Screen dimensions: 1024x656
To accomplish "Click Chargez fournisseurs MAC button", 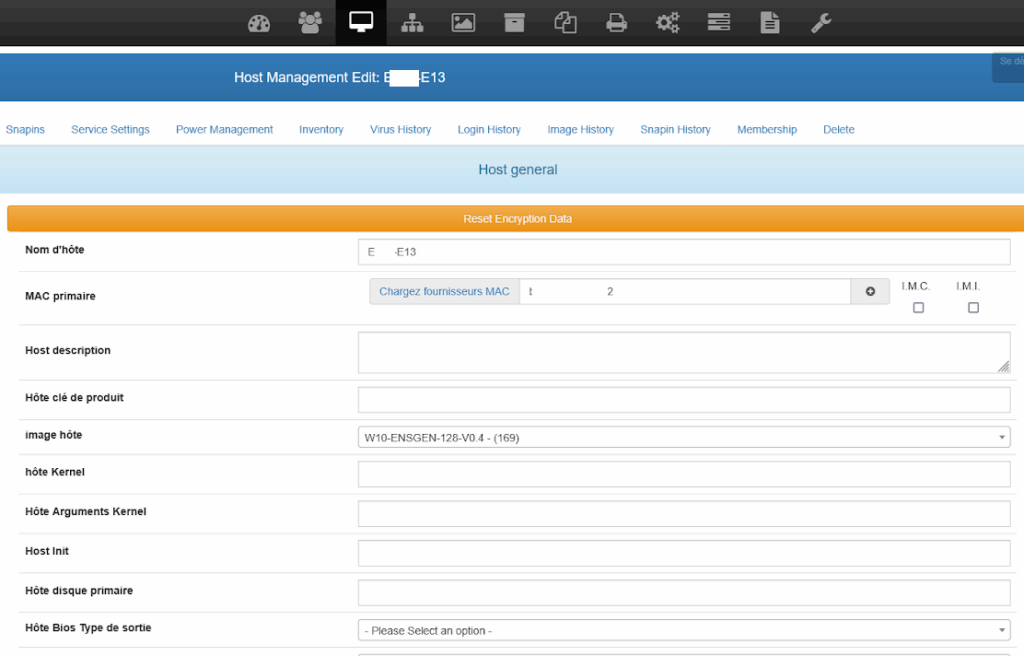I will pyautogui.click(x=444, y=291).
